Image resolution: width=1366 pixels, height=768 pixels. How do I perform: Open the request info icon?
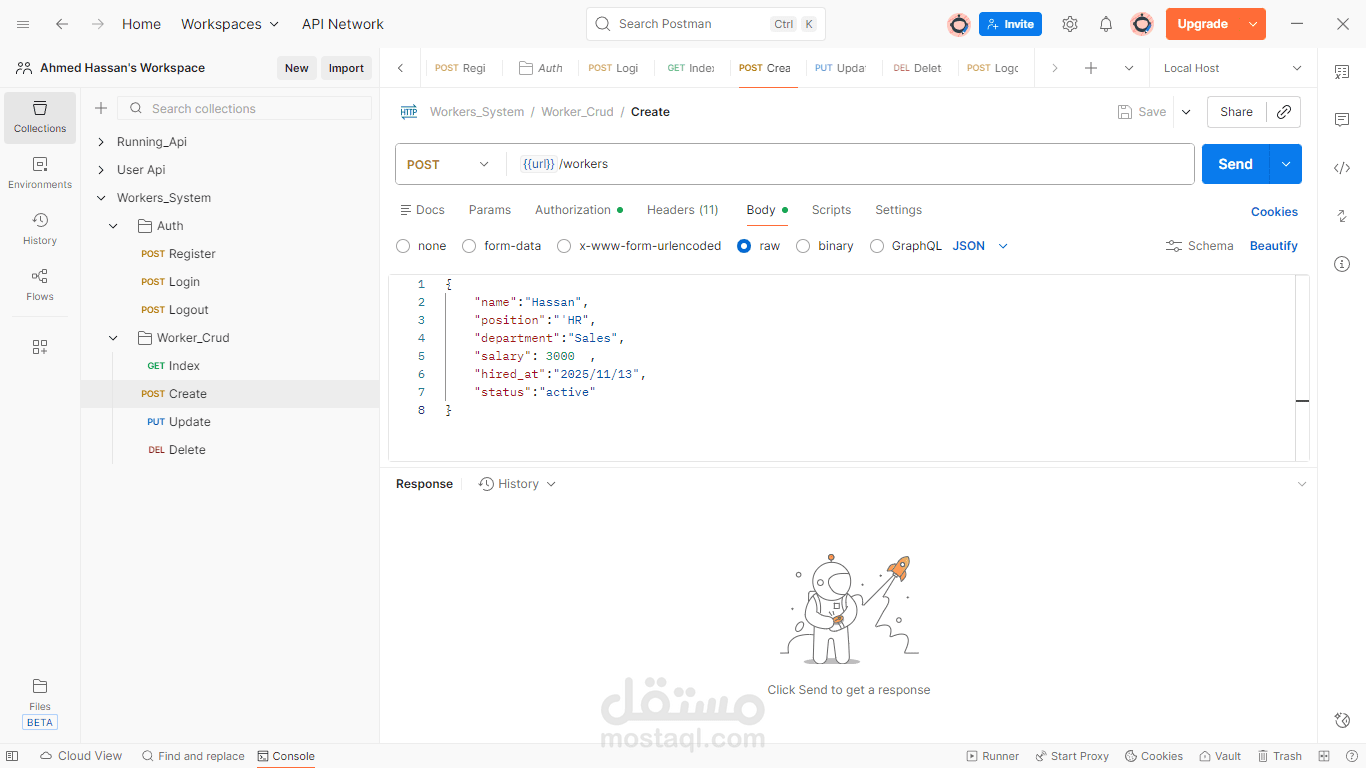click(x=1342, y=264)
